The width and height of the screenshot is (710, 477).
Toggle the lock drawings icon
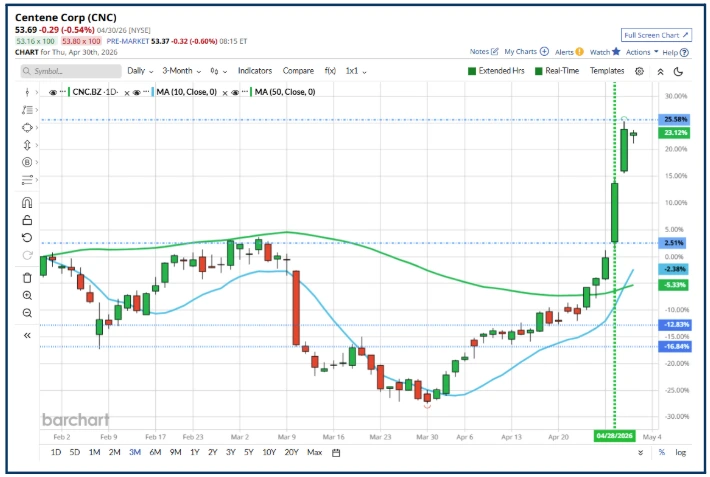click(x=27, y=220)
